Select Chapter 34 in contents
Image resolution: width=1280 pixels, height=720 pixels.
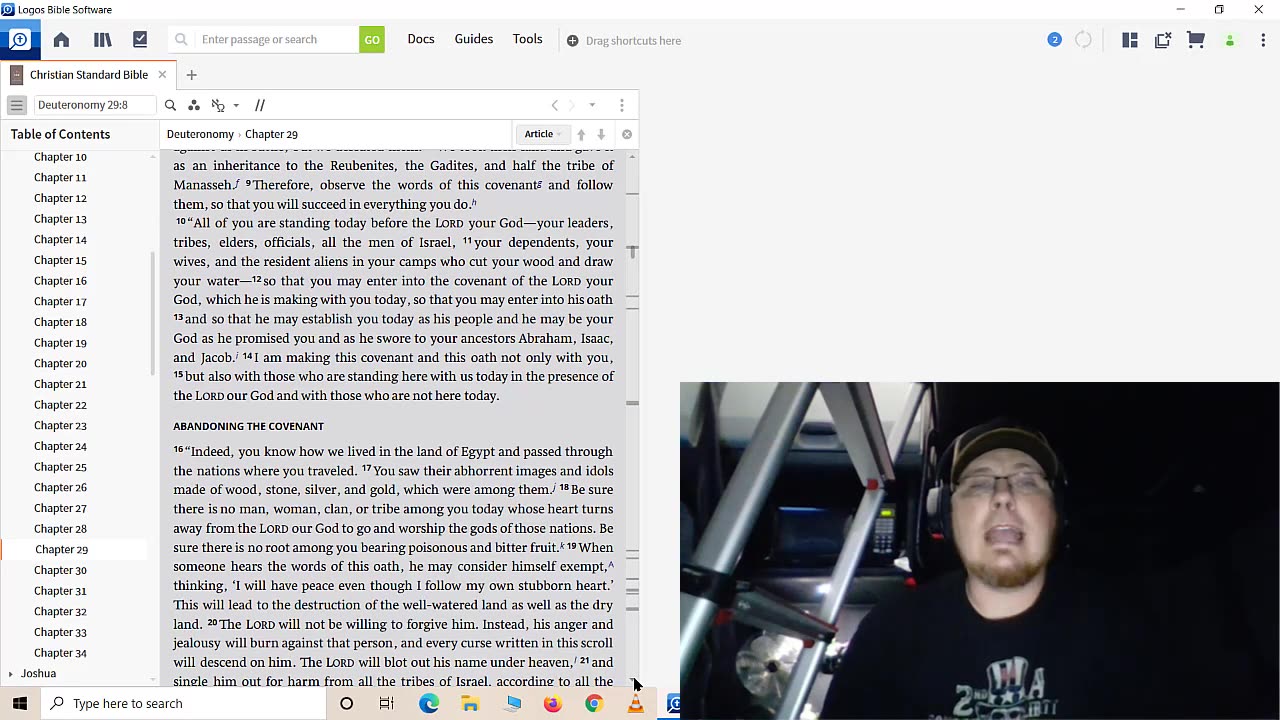(60, 653)
